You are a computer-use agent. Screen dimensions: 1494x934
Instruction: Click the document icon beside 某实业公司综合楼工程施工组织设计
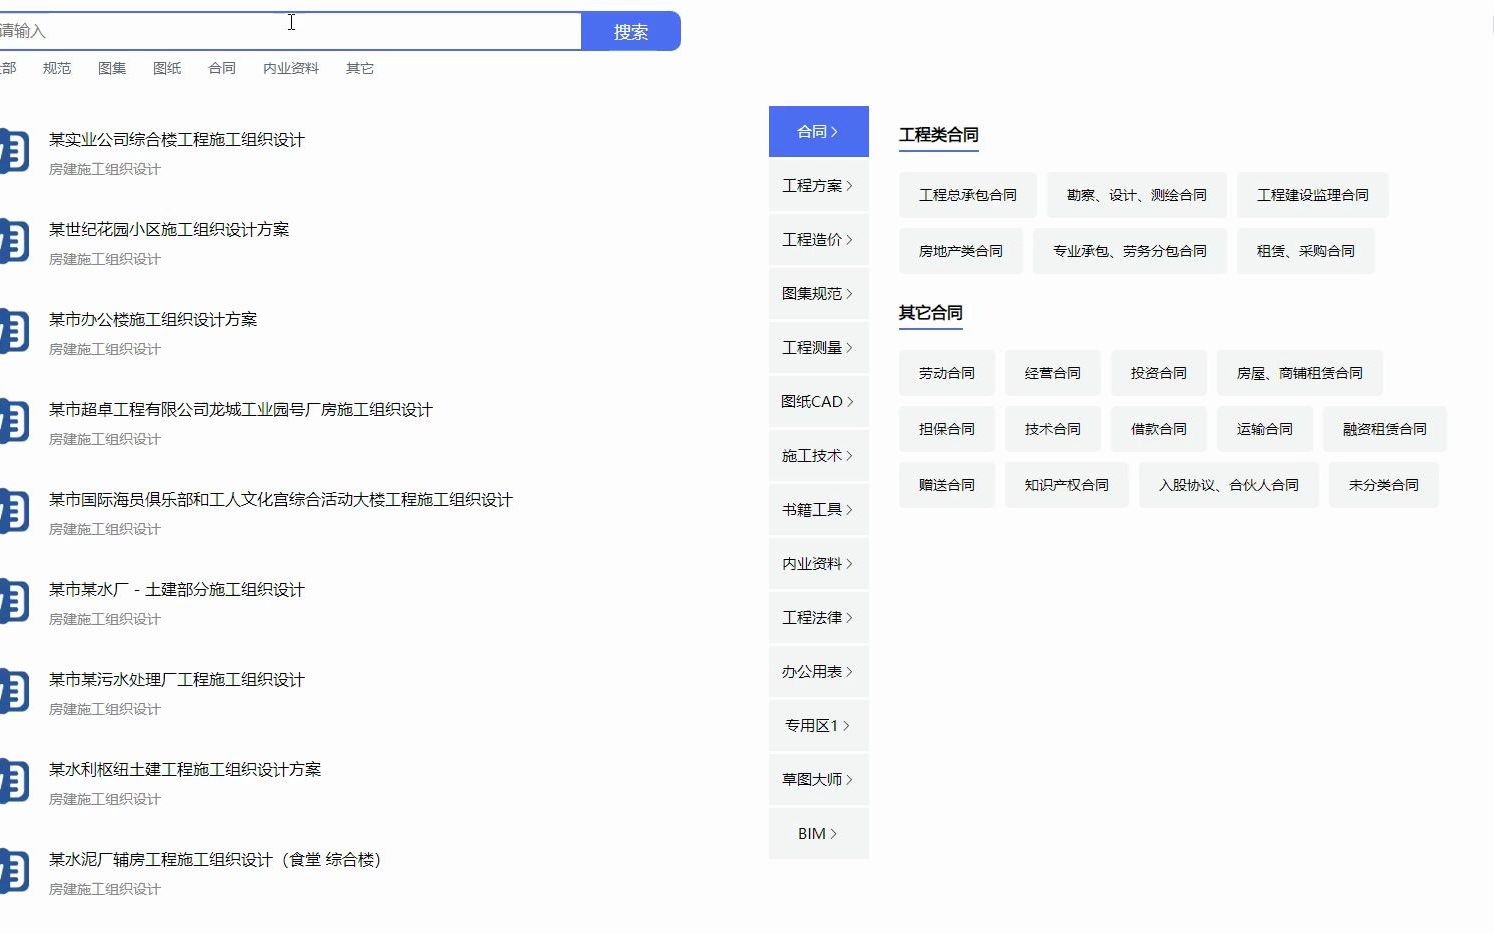click(14, 151)
